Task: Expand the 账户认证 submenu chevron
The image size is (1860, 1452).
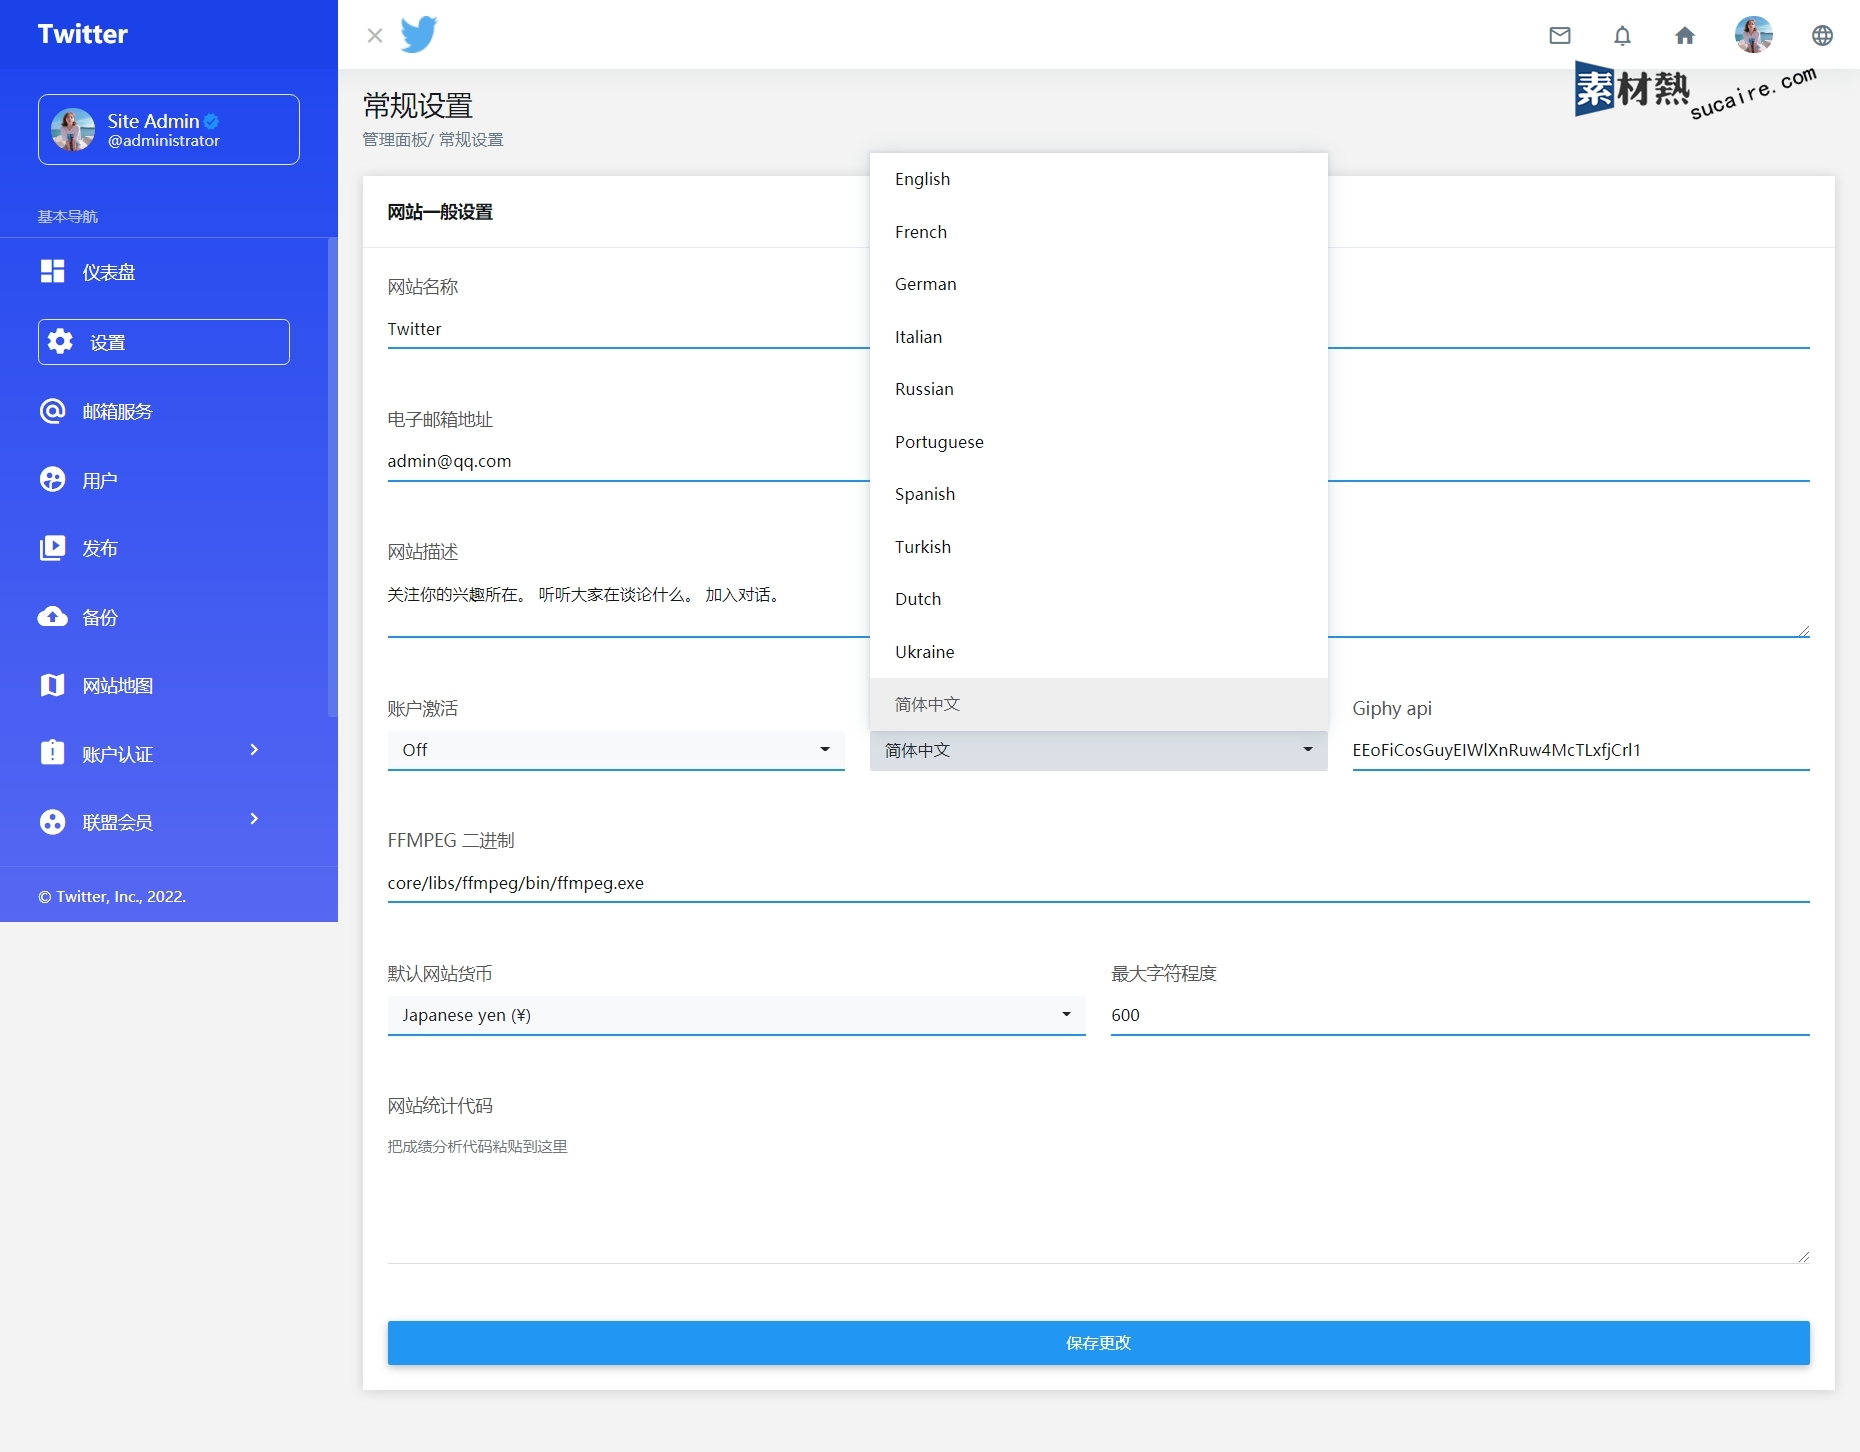Action: (254, 750)
